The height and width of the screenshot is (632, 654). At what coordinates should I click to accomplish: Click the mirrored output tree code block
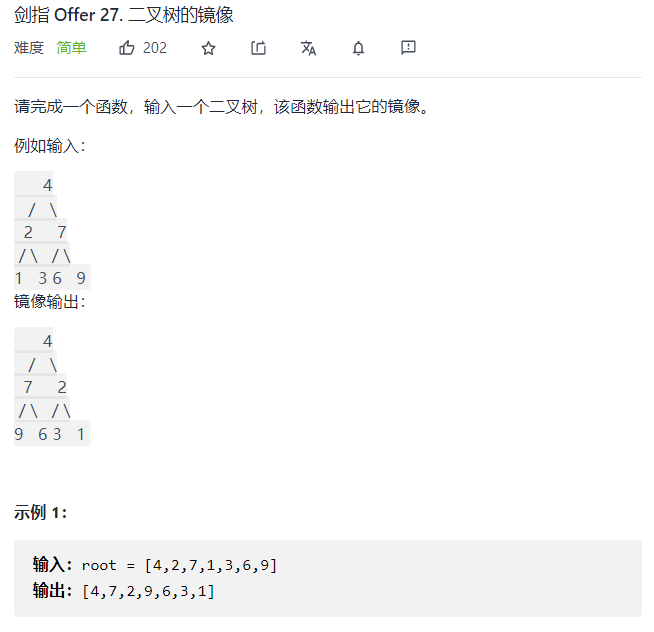click(52, 387)
